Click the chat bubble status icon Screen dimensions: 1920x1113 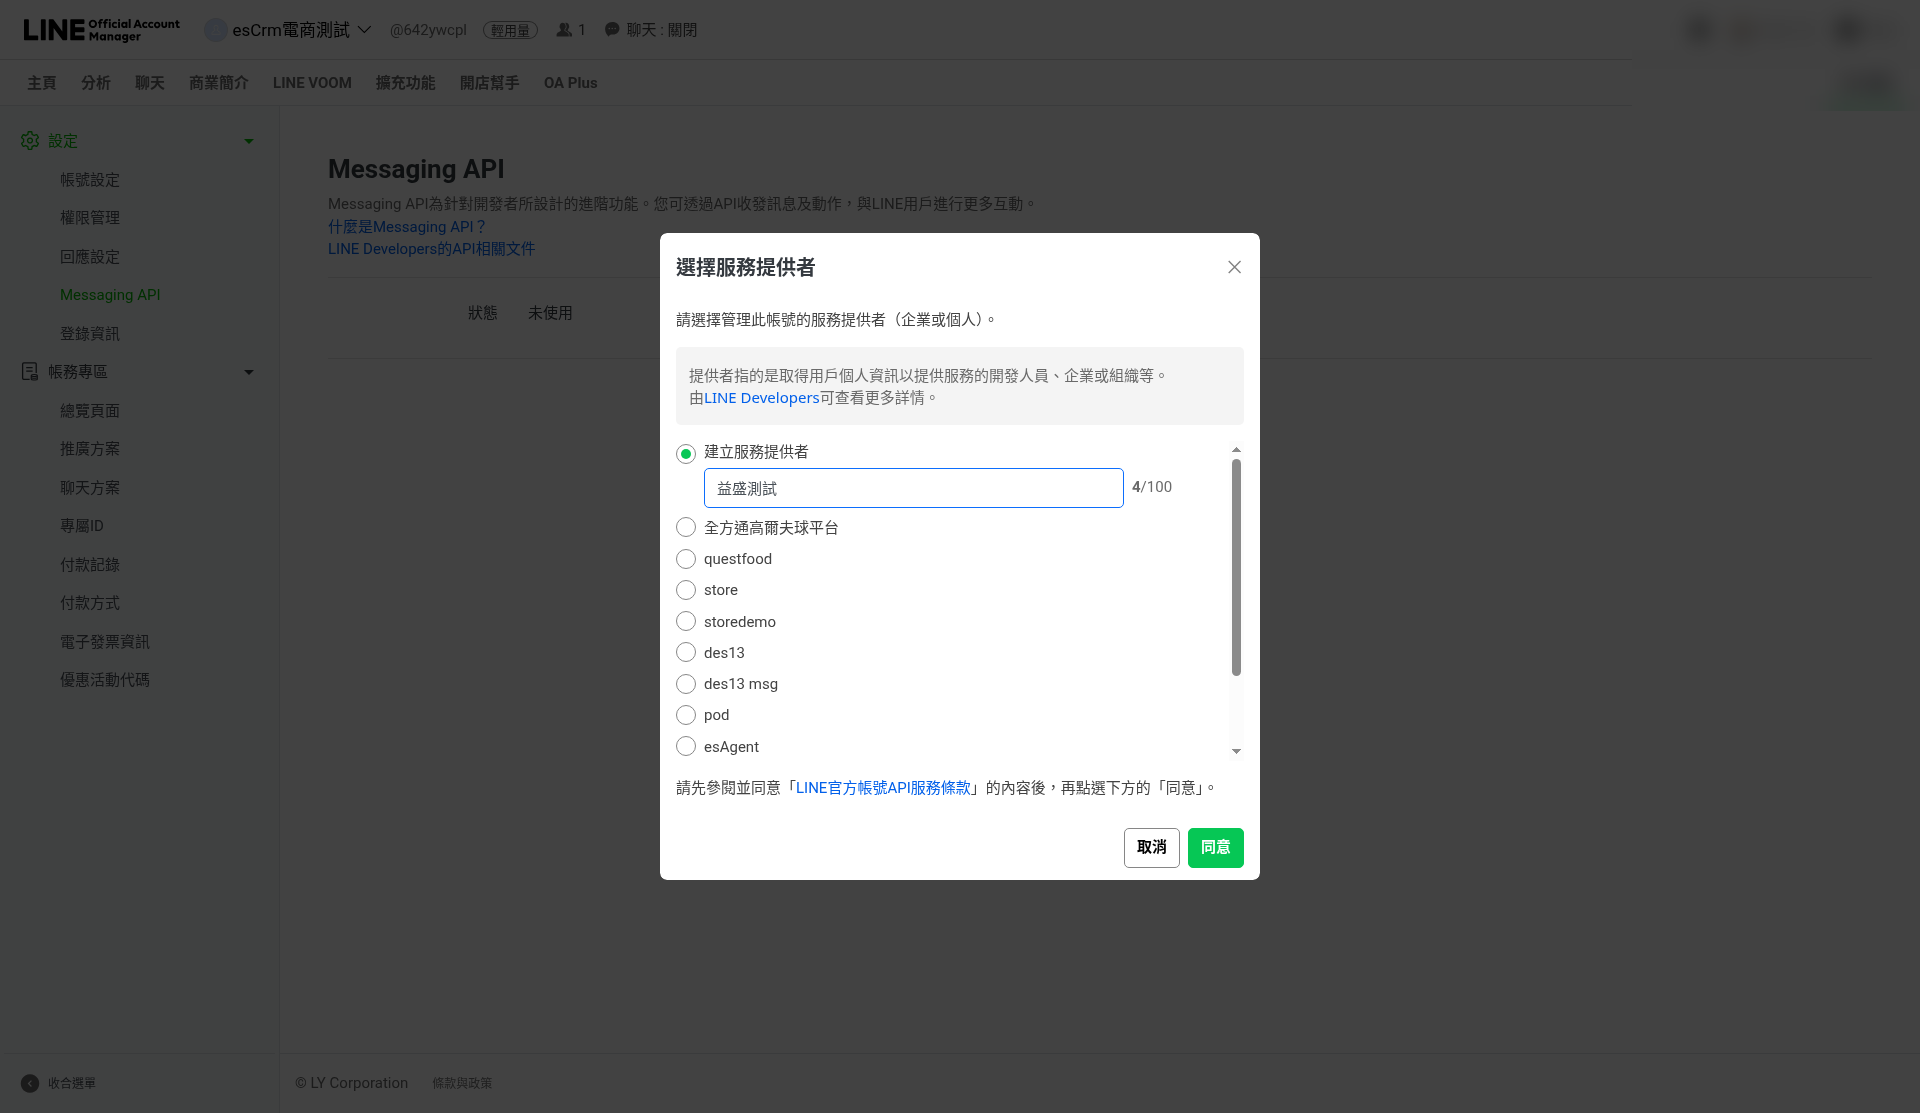612,30
